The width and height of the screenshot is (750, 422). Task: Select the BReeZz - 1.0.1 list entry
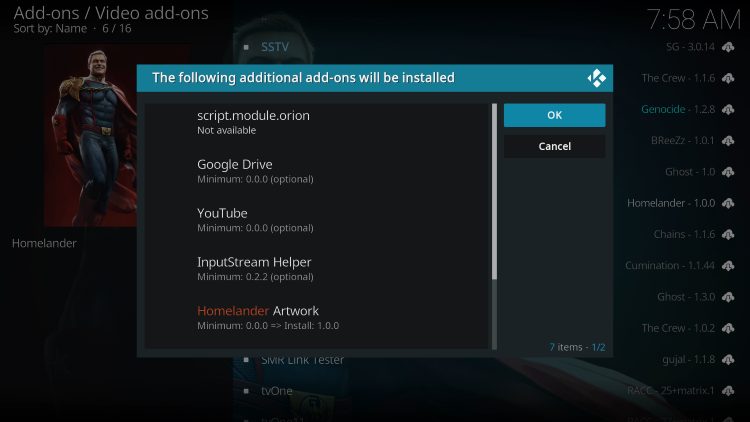pos(683,141)
